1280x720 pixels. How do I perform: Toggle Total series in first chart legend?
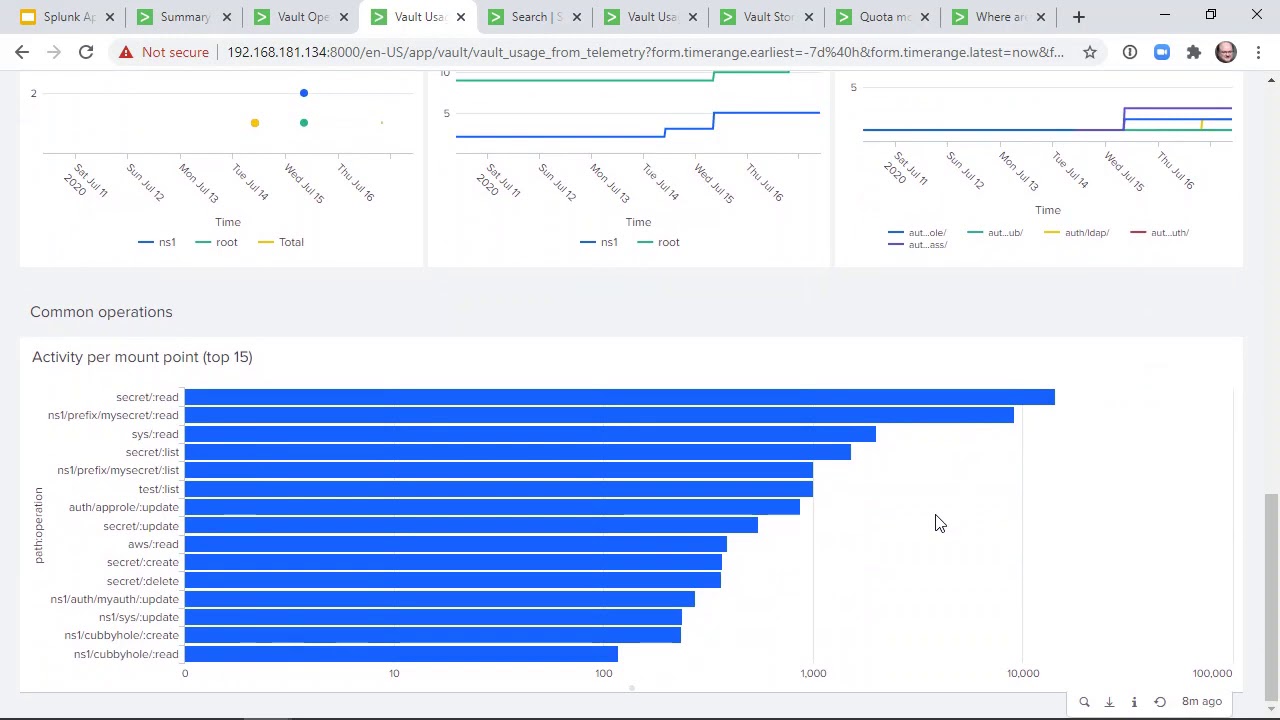click(x=281, y=242)
